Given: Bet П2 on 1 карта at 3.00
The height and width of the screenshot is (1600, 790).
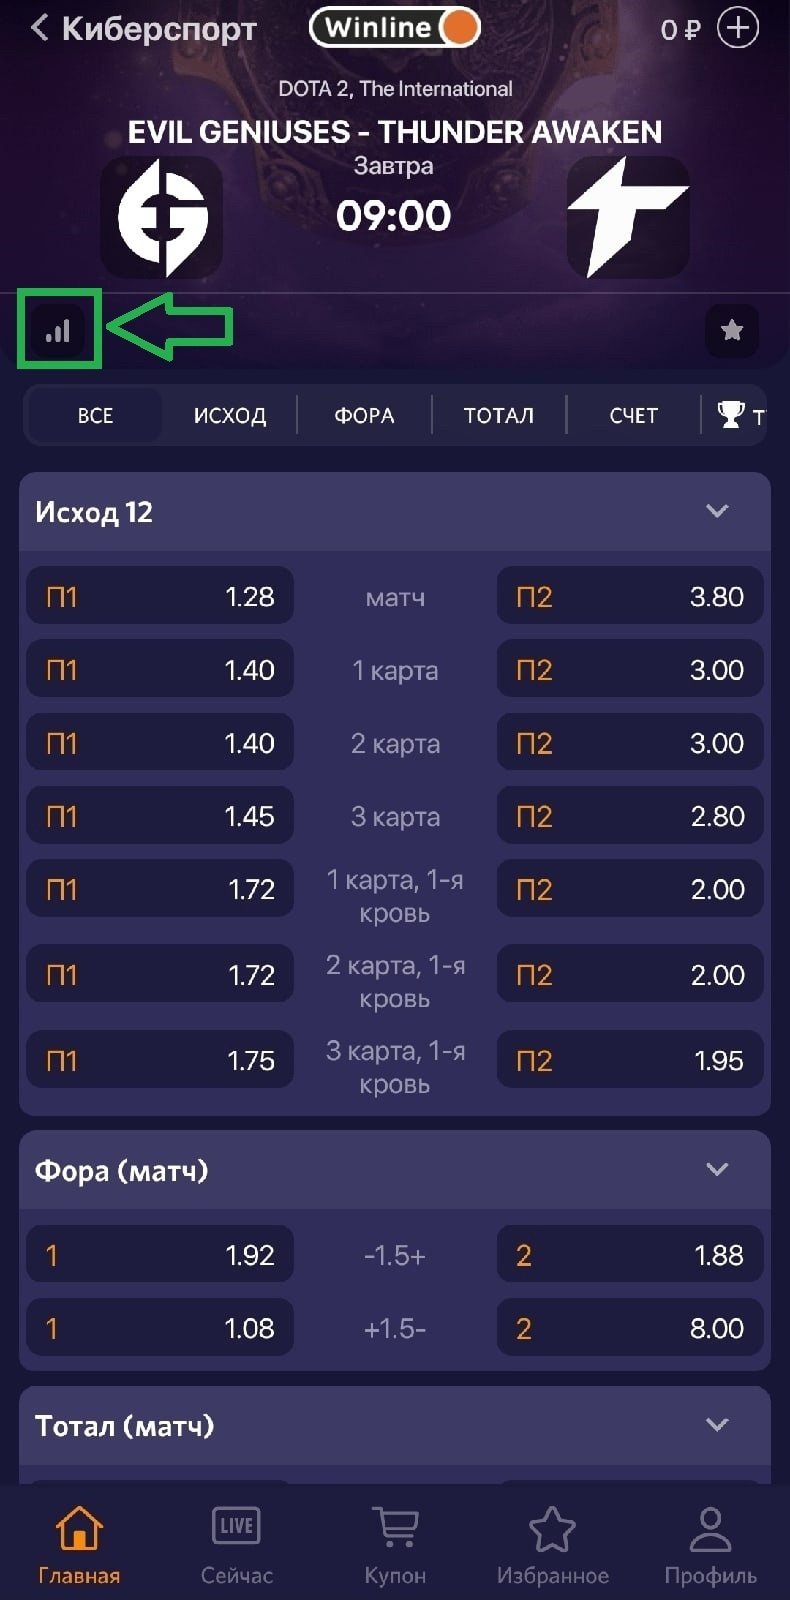Looking at the screenshot, I should (630, 670).
